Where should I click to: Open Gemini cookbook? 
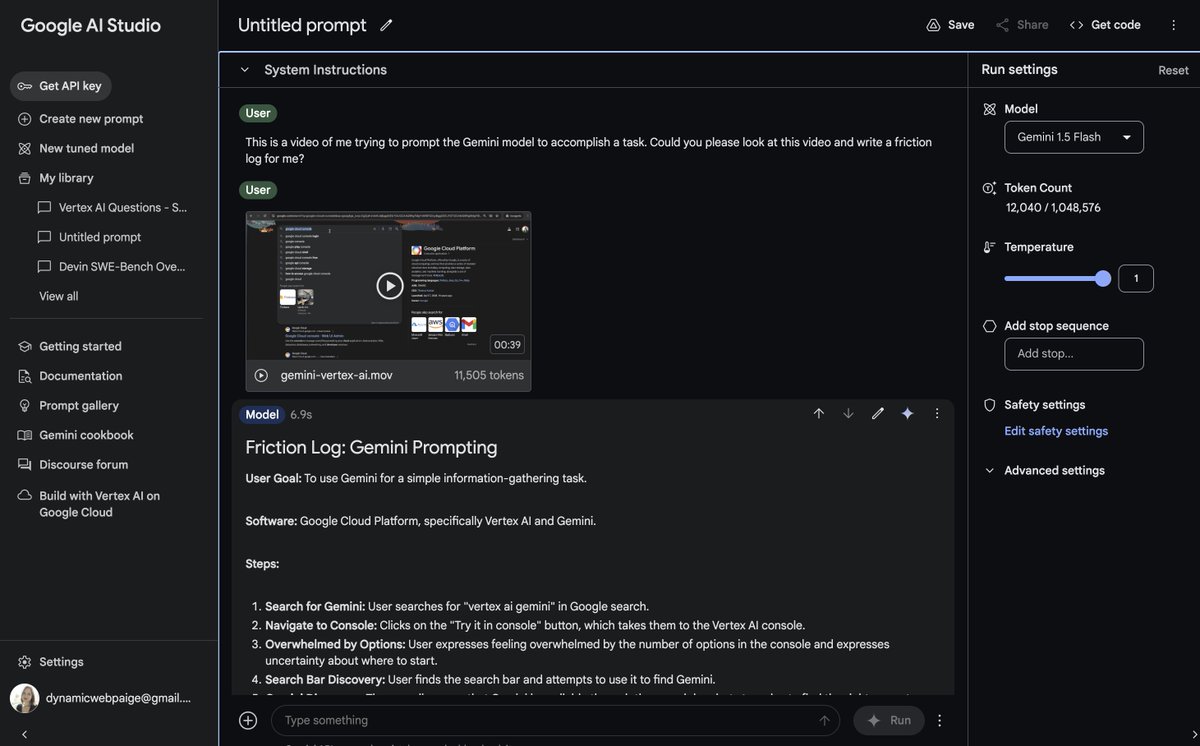(x=76, y=435)
